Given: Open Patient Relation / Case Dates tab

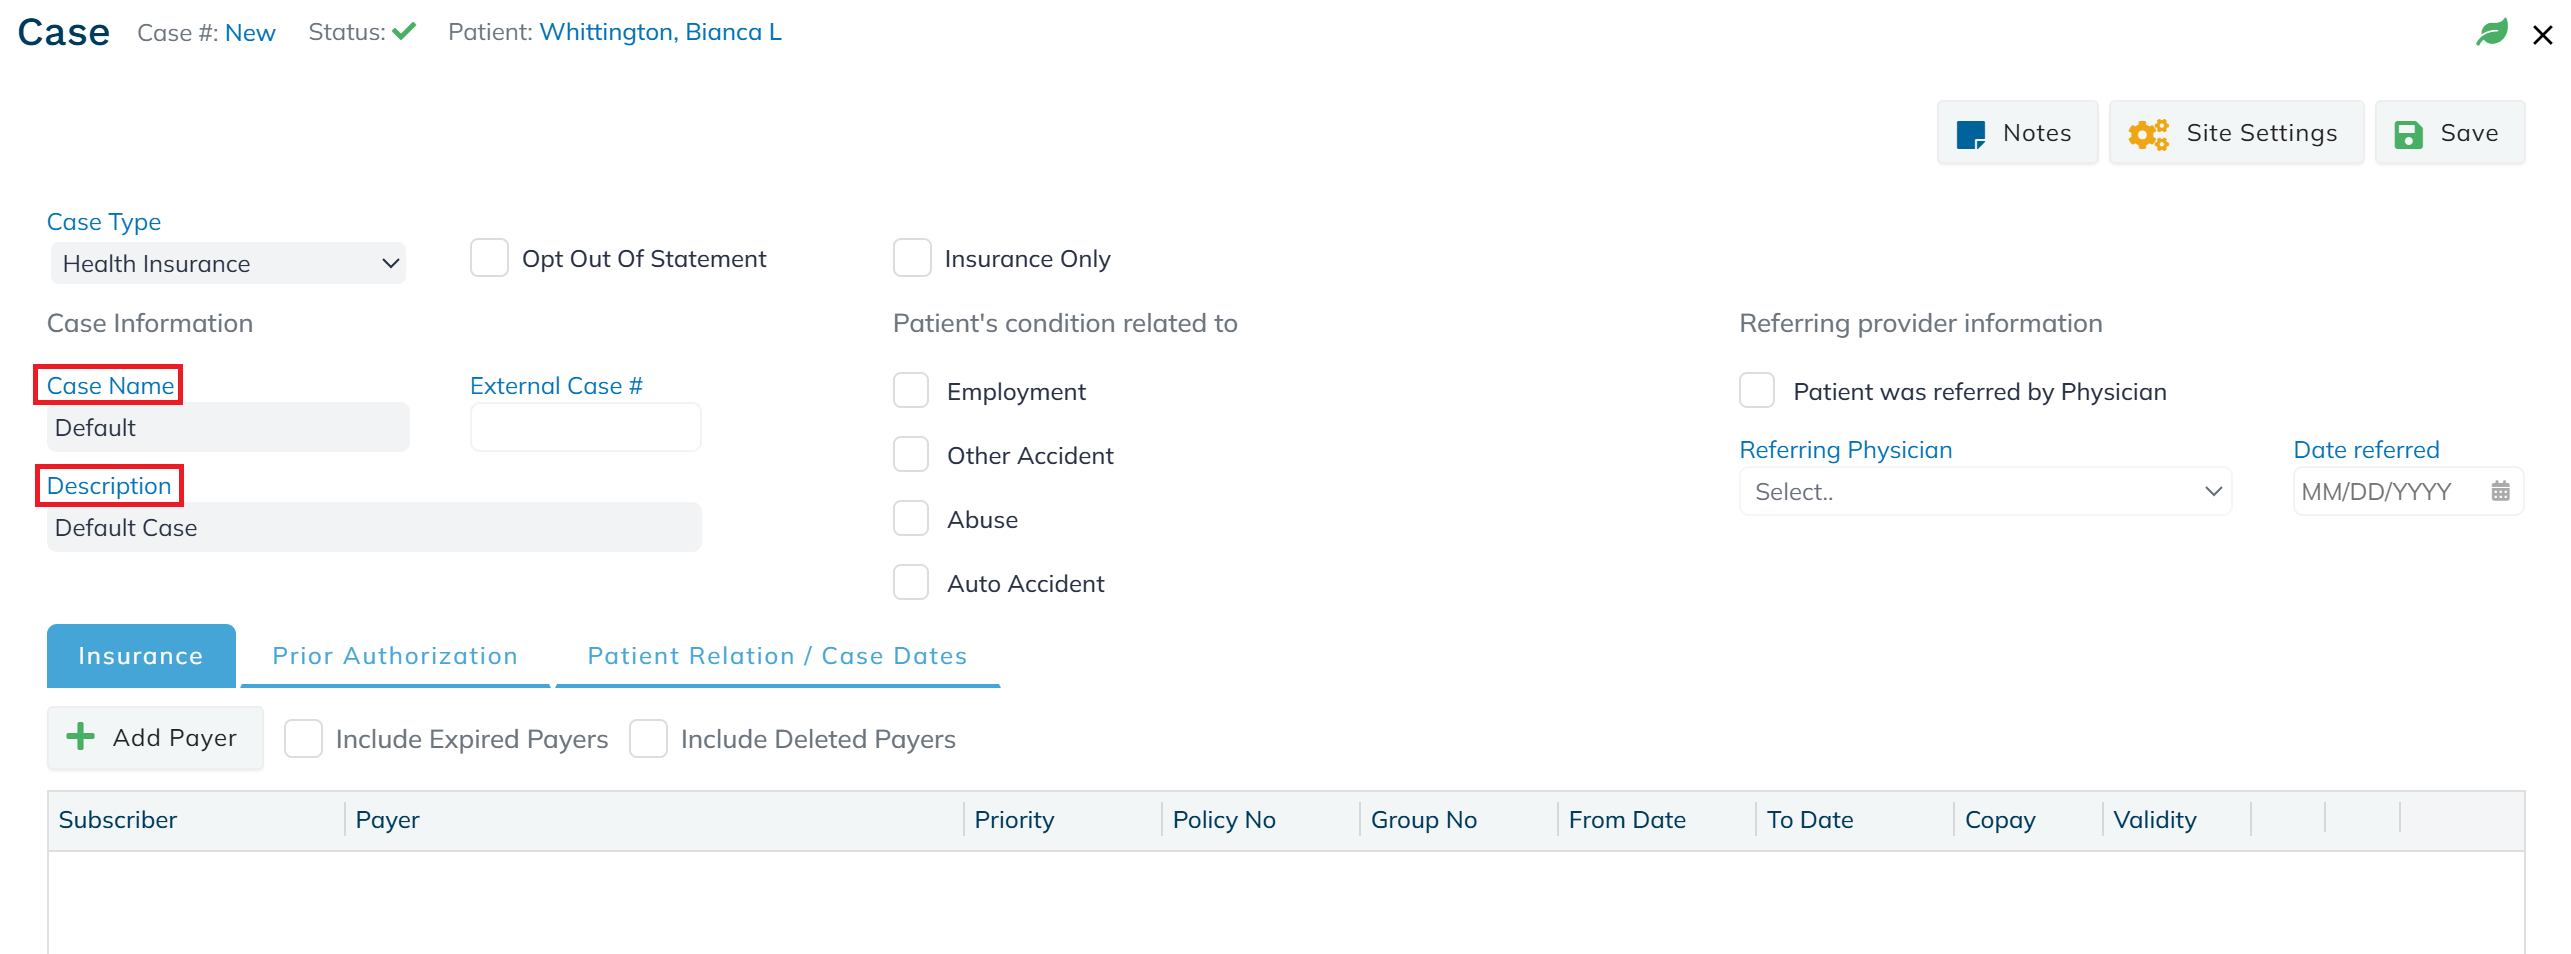Looking at the screenshot, I should (x=777, y=656).
